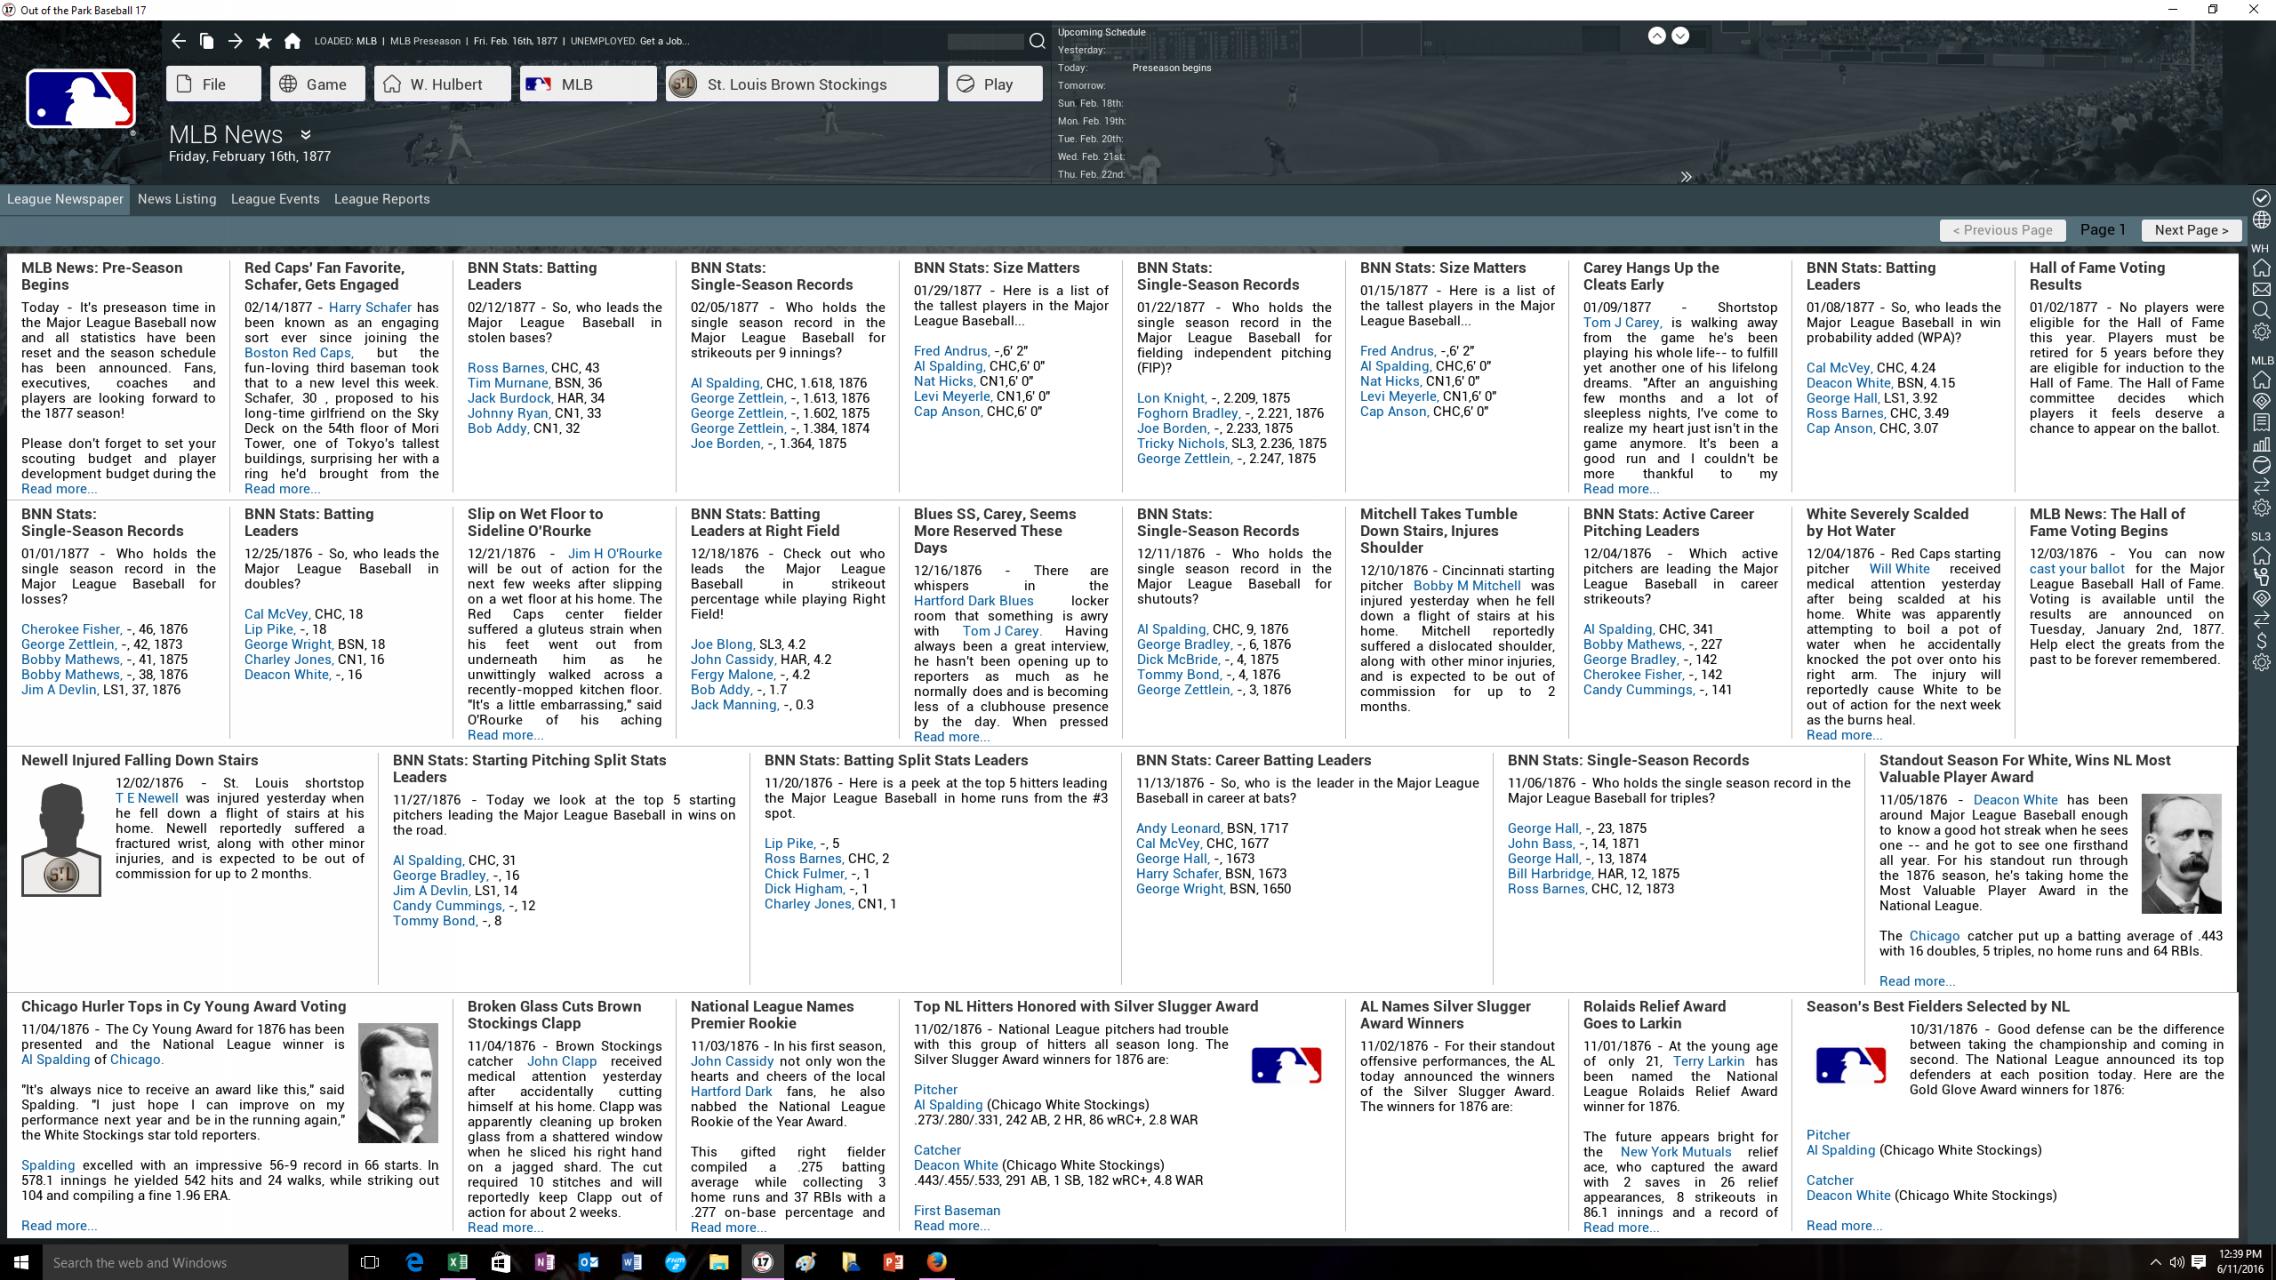Open the File menu
Viewport: 2276px width, 1280px height.
tap(214, 84)
